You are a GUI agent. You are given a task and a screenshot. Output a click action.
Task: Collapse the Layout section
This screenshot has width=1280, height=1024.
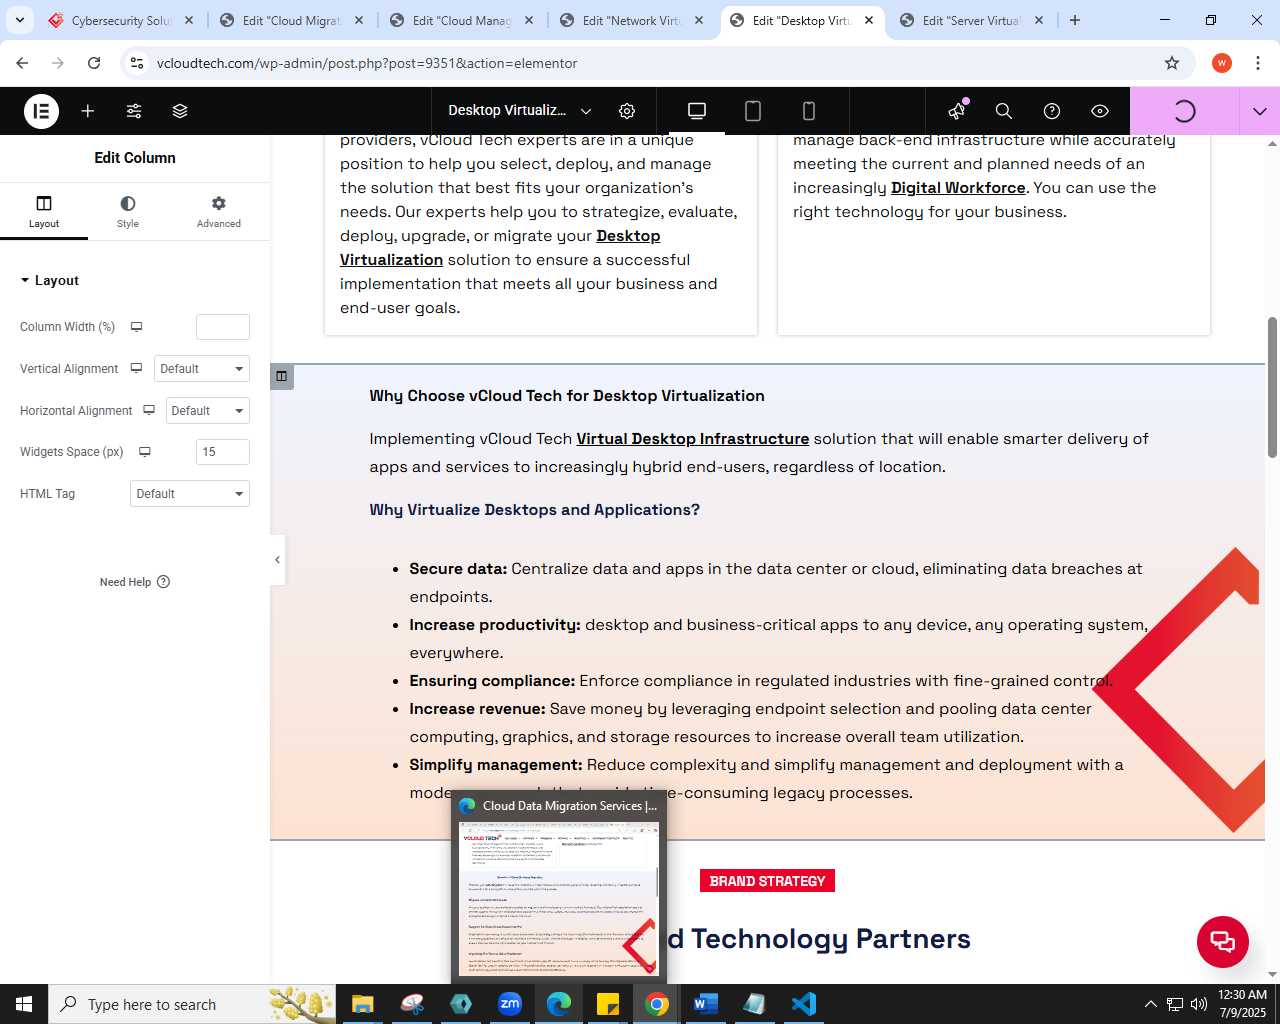pyautogui.click(x=49, y=281)
